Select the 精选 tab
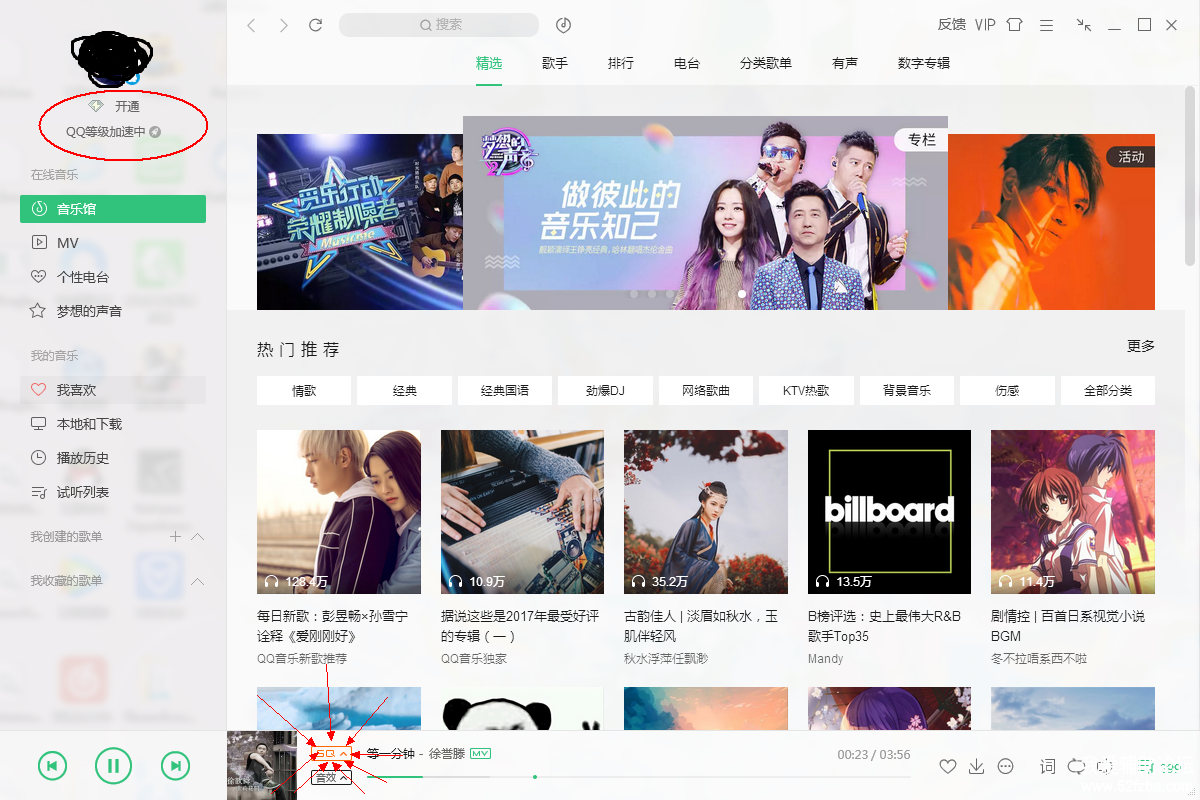 click(x=489, y=63)
